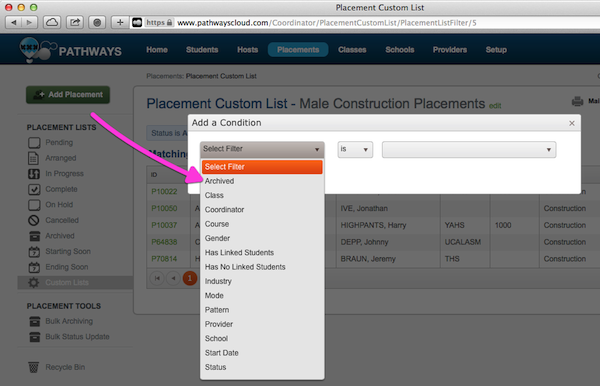Viewport: 600px width, 386px height.
Task: Click the Arranged document icon in the sidebar
Action: (x=34, y=158)
